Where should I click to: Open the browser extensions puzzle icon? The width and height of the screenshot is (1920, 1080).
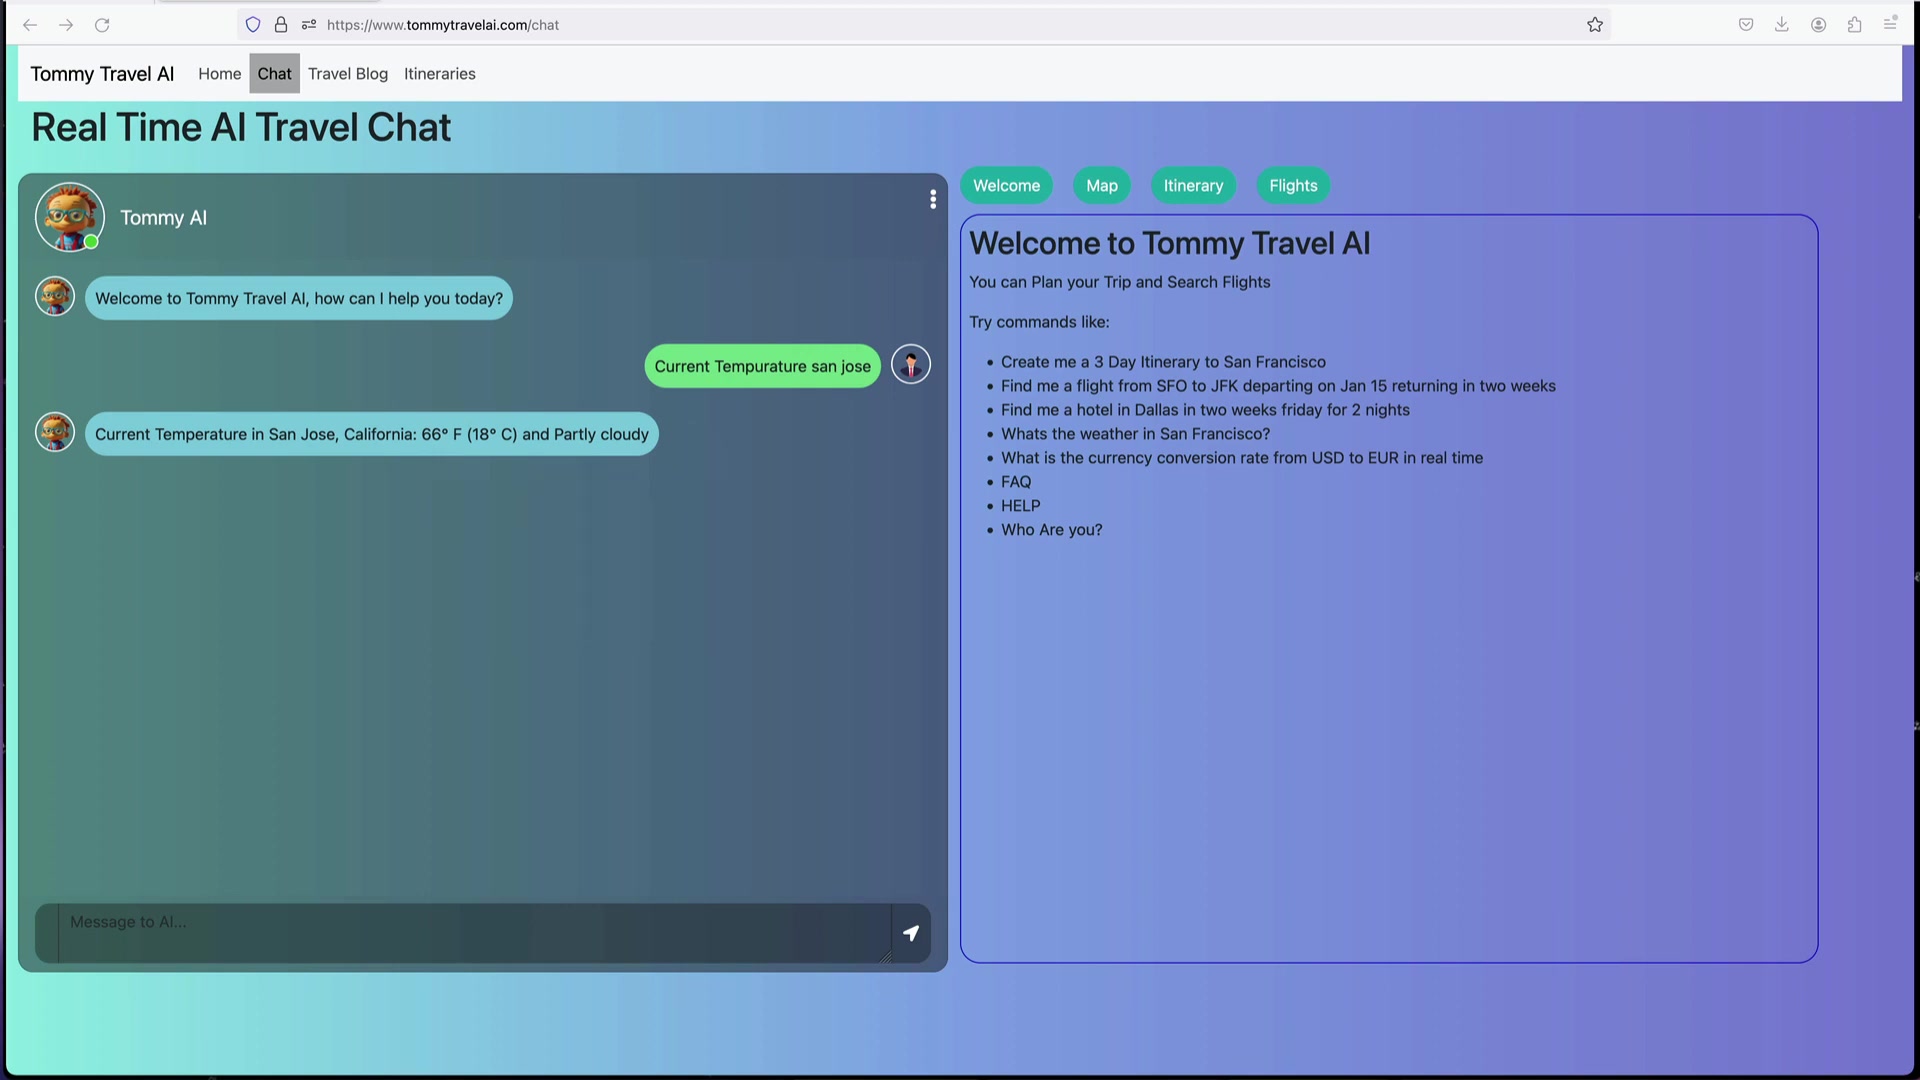[1855, 25]
